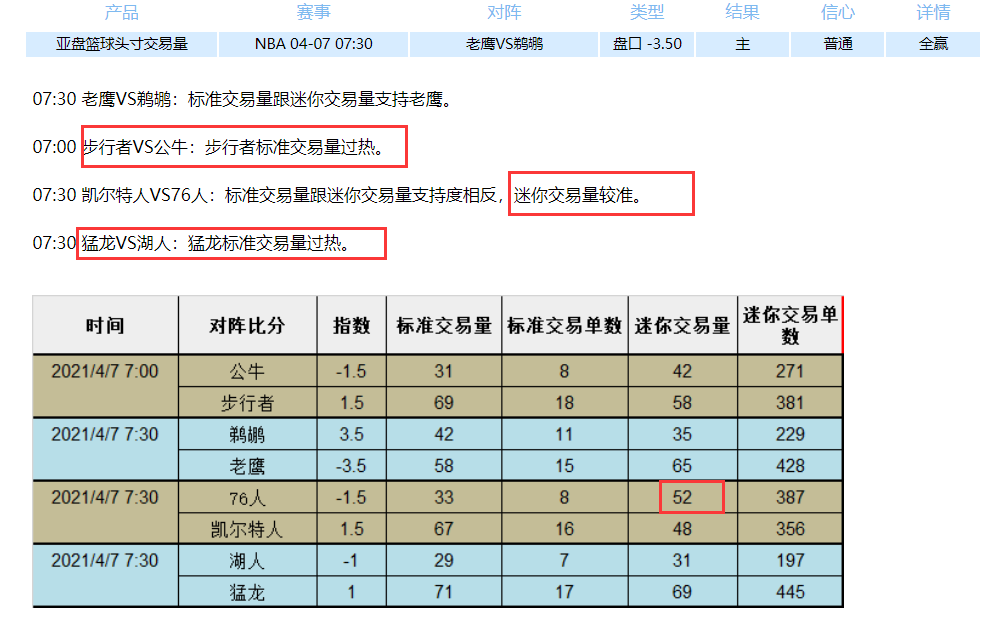Click the 对阵 column header
Screen dimensions: 981x638
pos(504,12)
